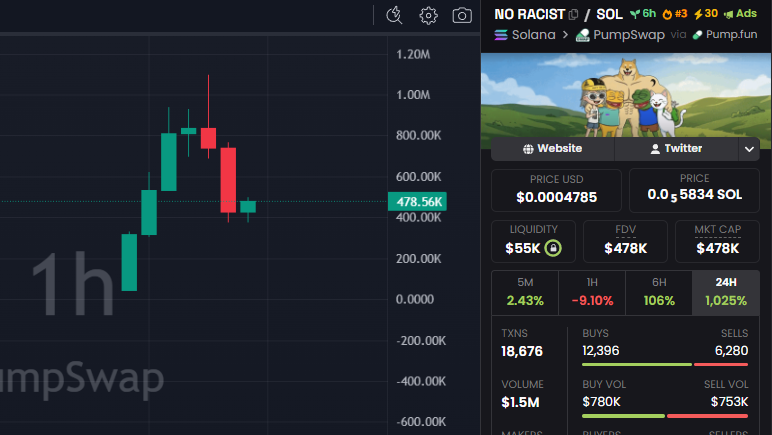Screen dimensions: 772x435
Task: Click the buys versus sells ratio bar
Action: coord(665,365)
